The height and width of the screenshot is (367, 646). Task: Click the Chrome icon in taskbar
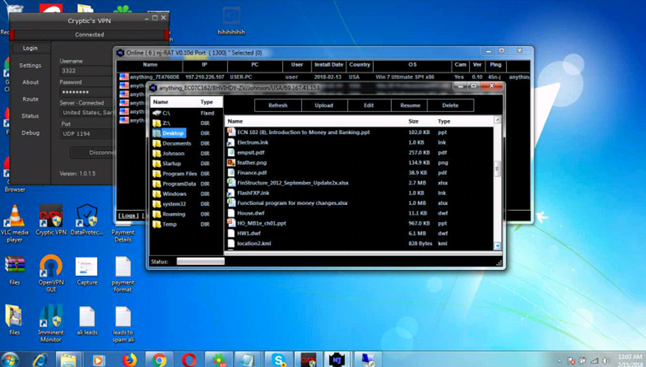pyautogui.click(x=159, y=360)
